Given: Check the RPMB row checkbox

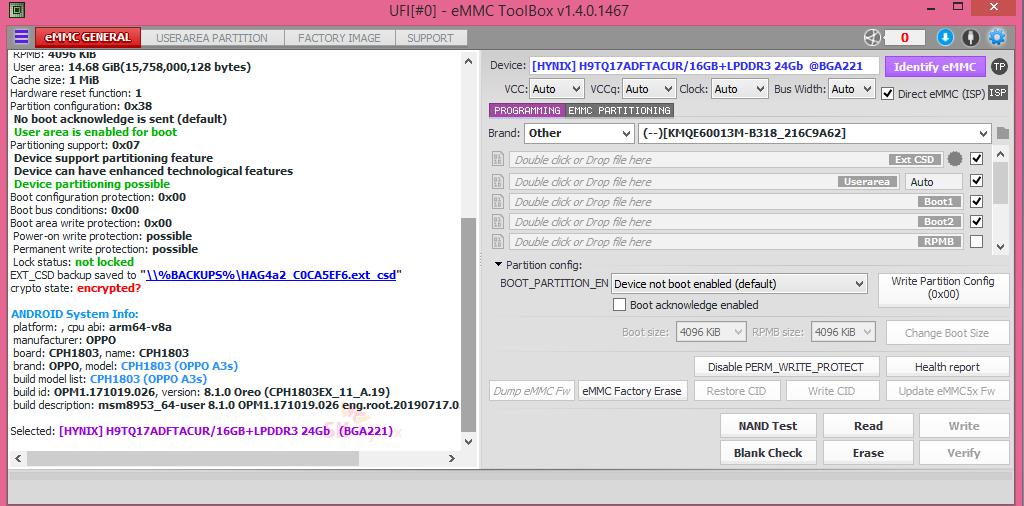Looking at the screenshot, I should tap(976, 242).
